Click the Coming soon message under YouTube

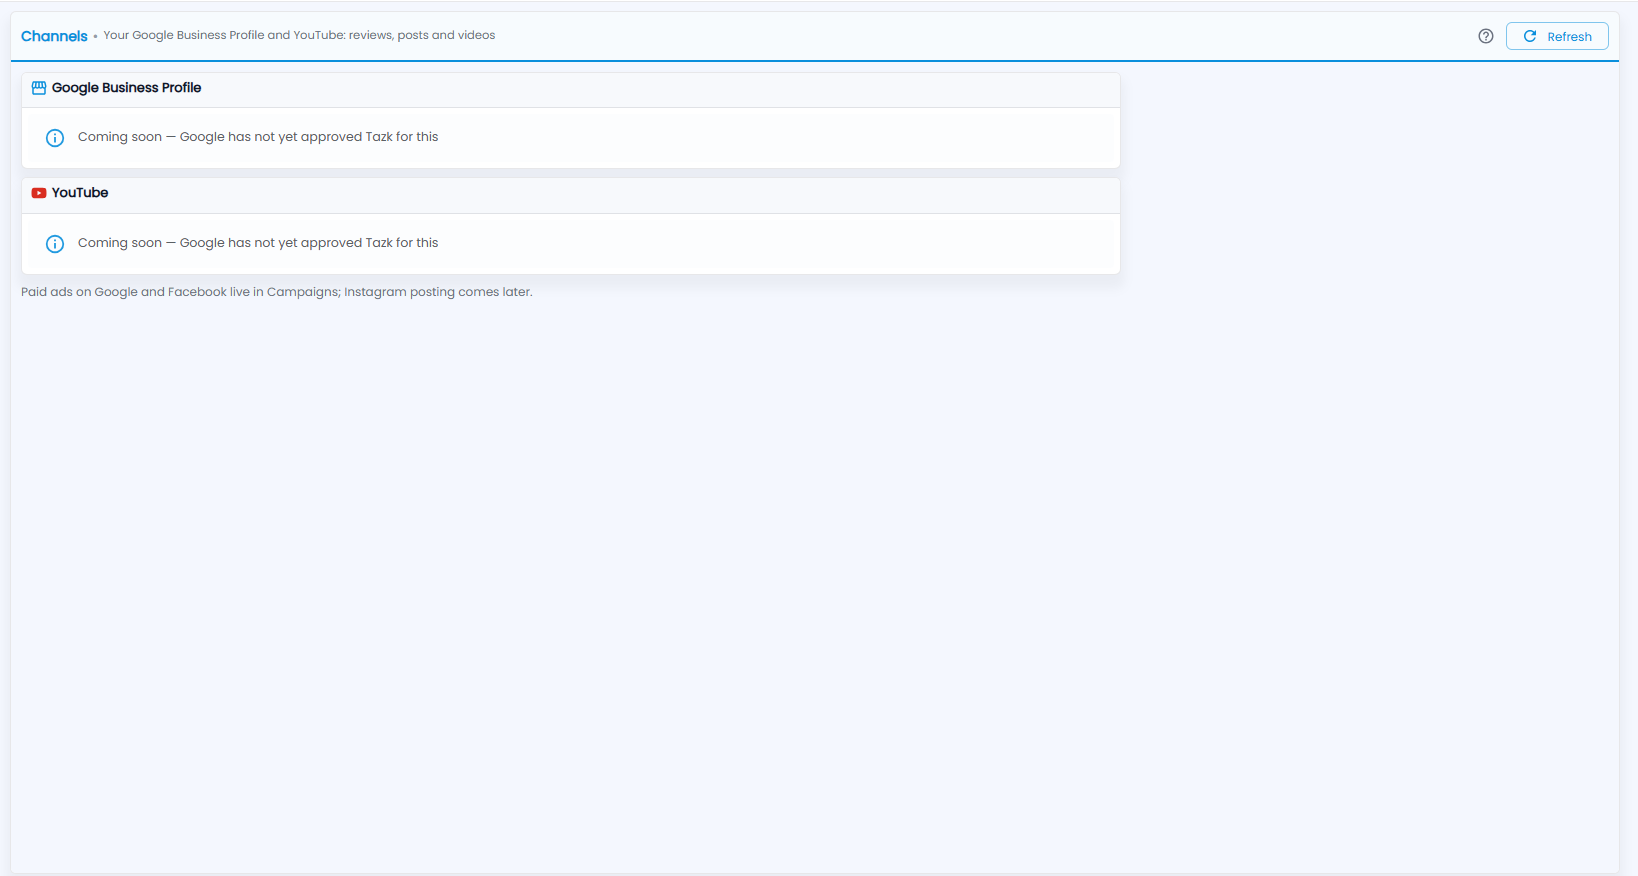tap(258, 243)
